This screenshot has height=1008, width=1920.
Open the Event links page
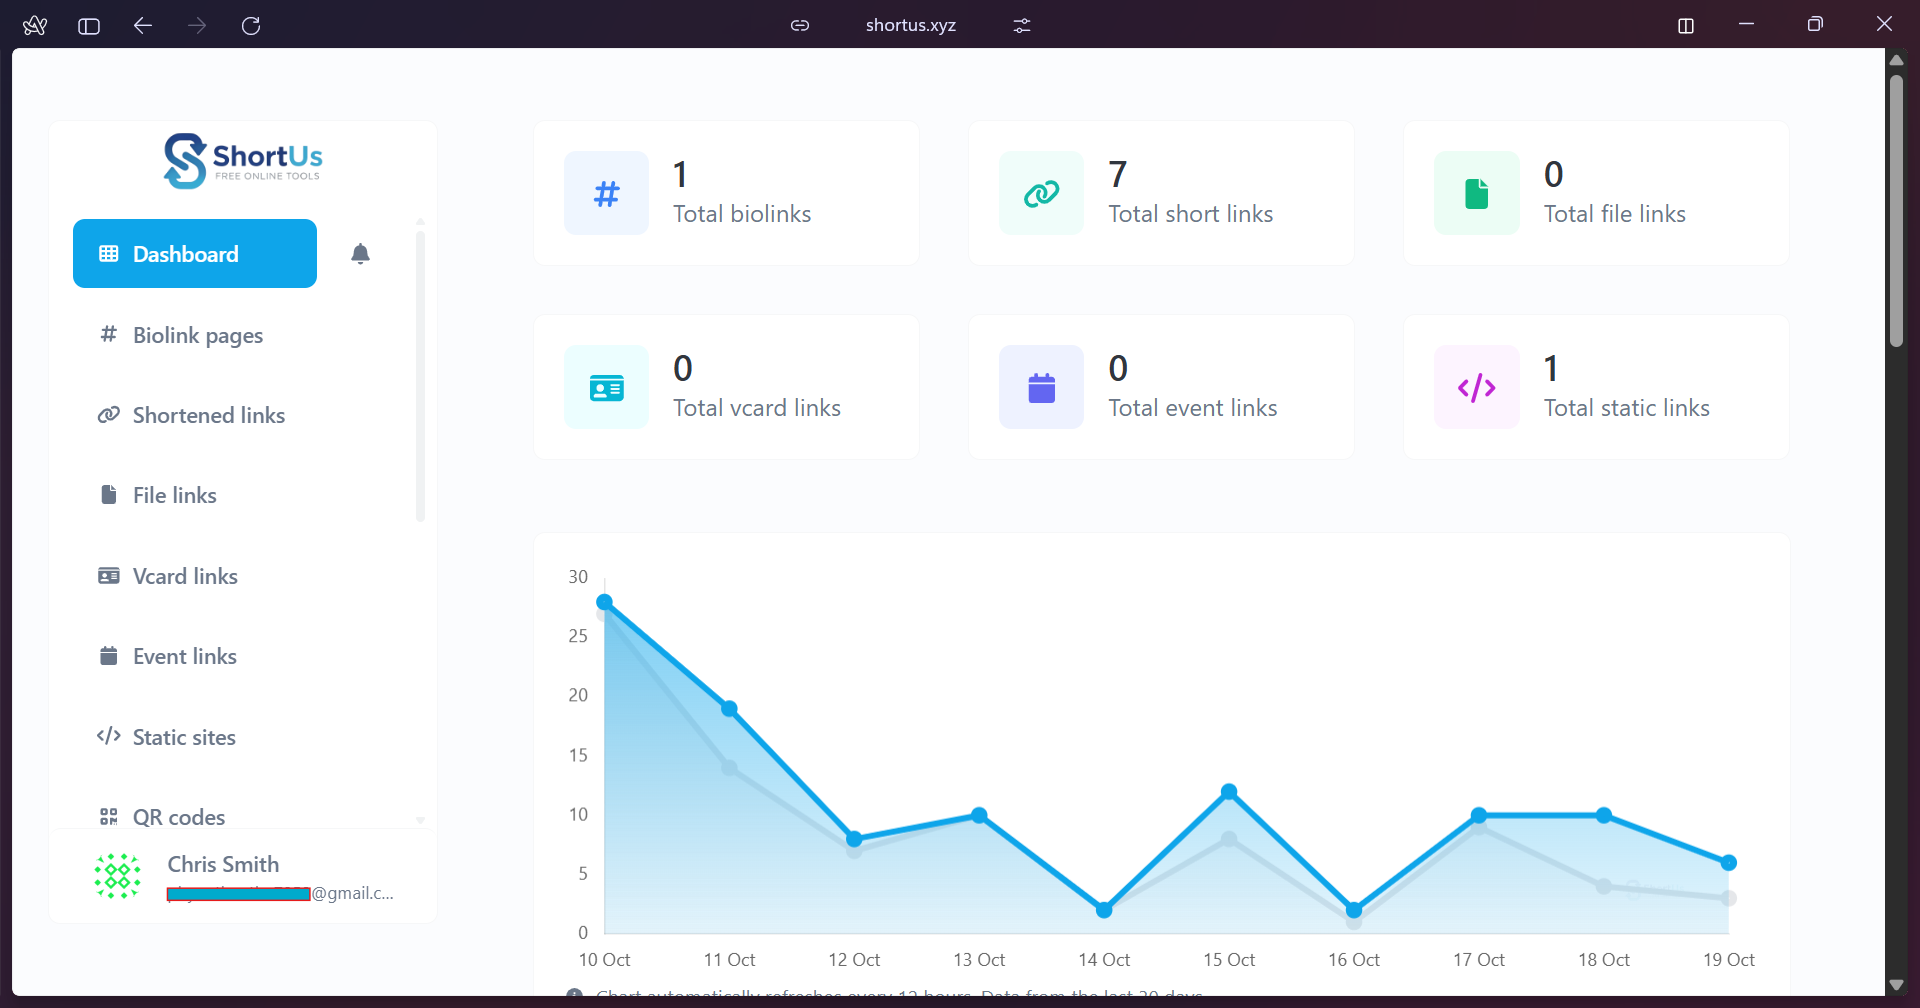pyautogui.click(x=185, y=656)
